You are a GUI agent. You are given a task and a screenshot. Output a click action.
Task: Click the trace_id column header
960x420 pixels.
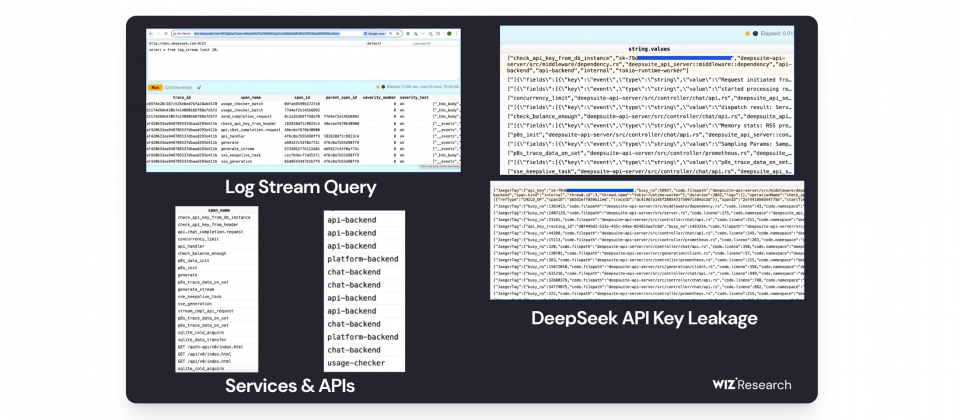click(x=182, y=97)
